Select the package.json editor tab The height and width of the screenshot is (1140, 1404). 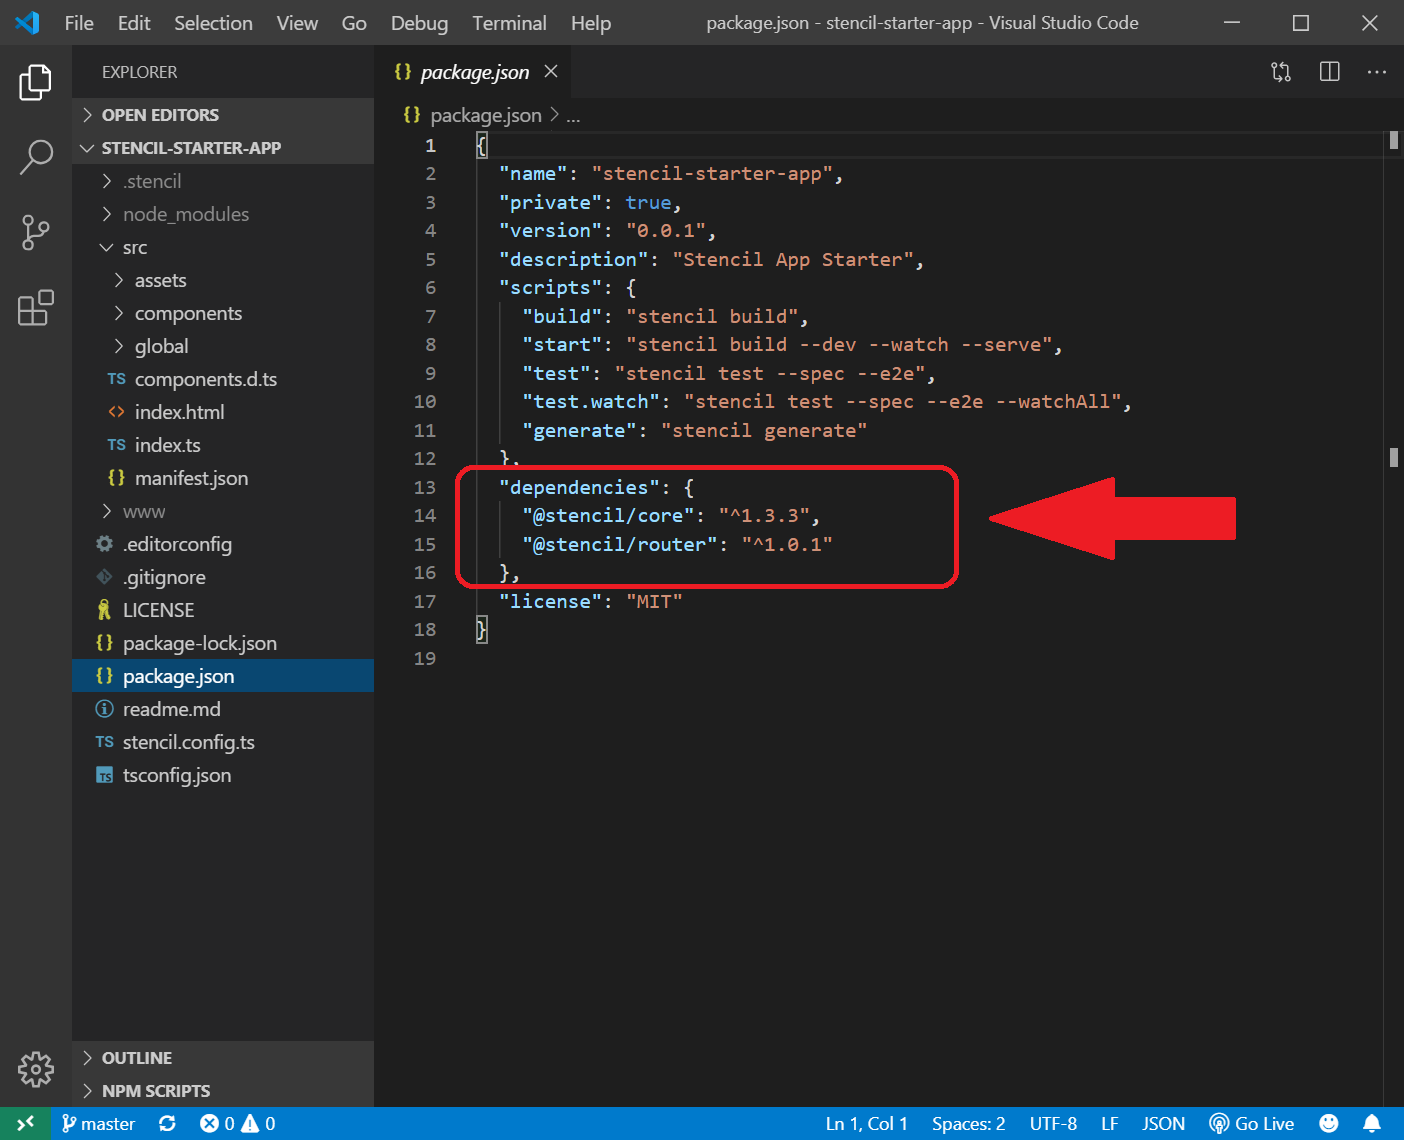click(x=472, y=72)
